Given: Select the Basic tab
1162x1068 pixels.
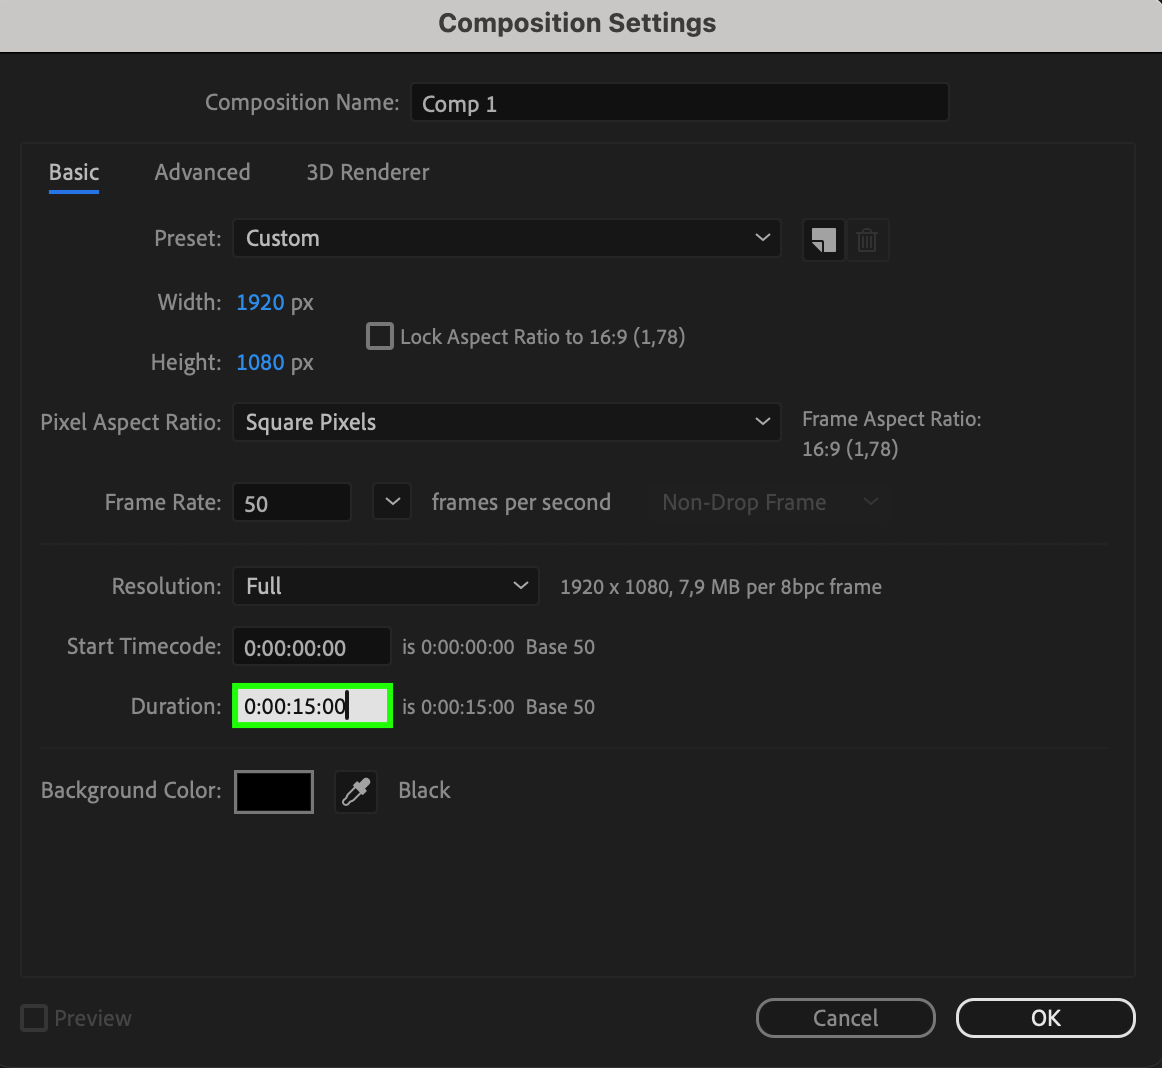Looking at the screenshot, I should click(x=74, y=172).
